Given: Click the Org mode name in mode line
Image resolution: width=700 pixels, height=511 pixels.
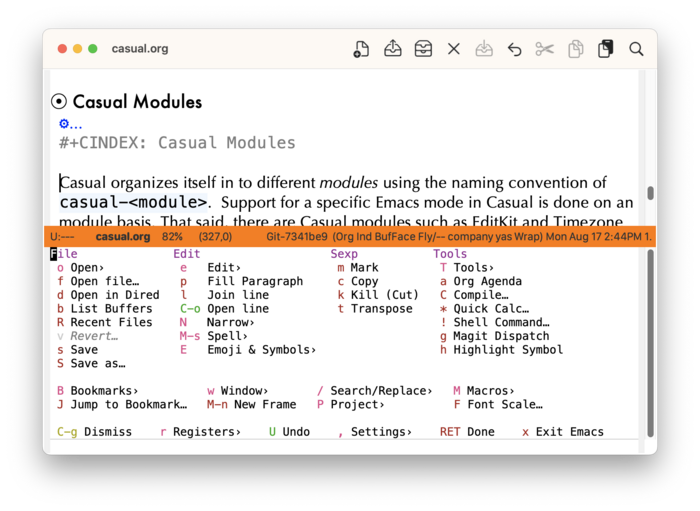Looking at the screenshot, I should 344,237.
